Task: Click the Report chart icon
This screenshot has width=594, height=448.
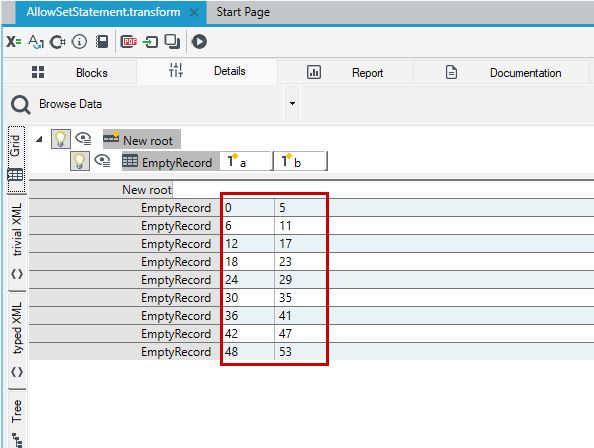Action: point(314,72)
